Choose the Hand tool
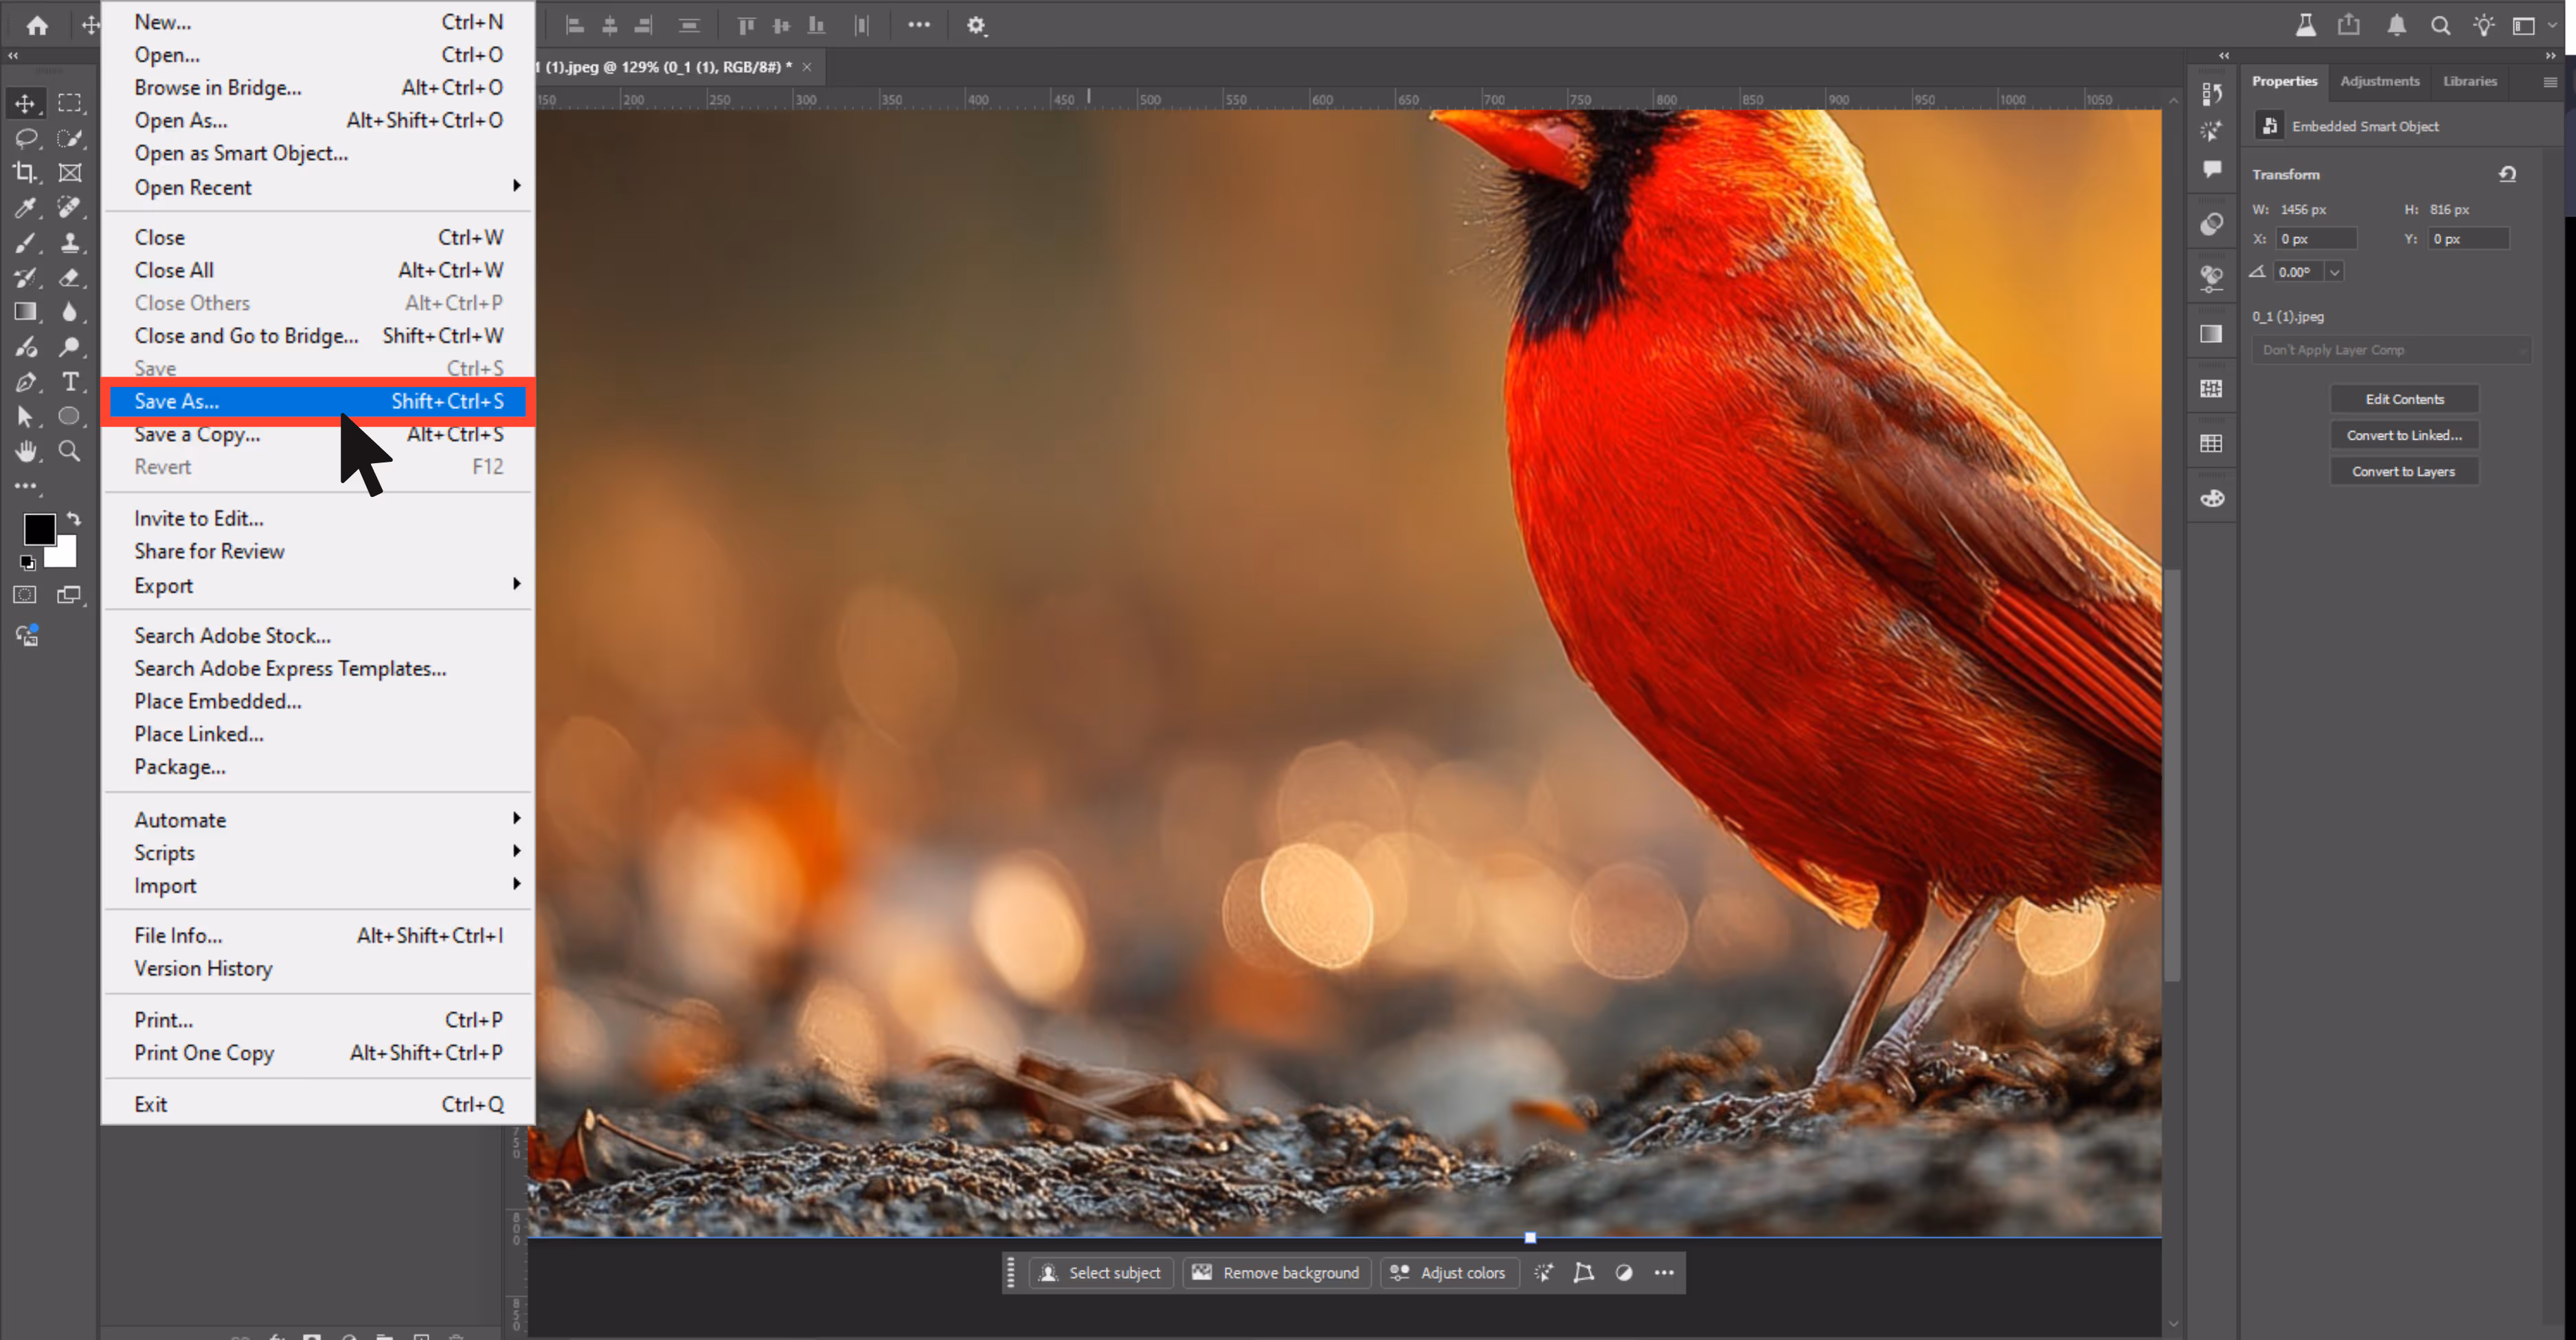This screenshot has height=1340, width=2576. [26, 451]
